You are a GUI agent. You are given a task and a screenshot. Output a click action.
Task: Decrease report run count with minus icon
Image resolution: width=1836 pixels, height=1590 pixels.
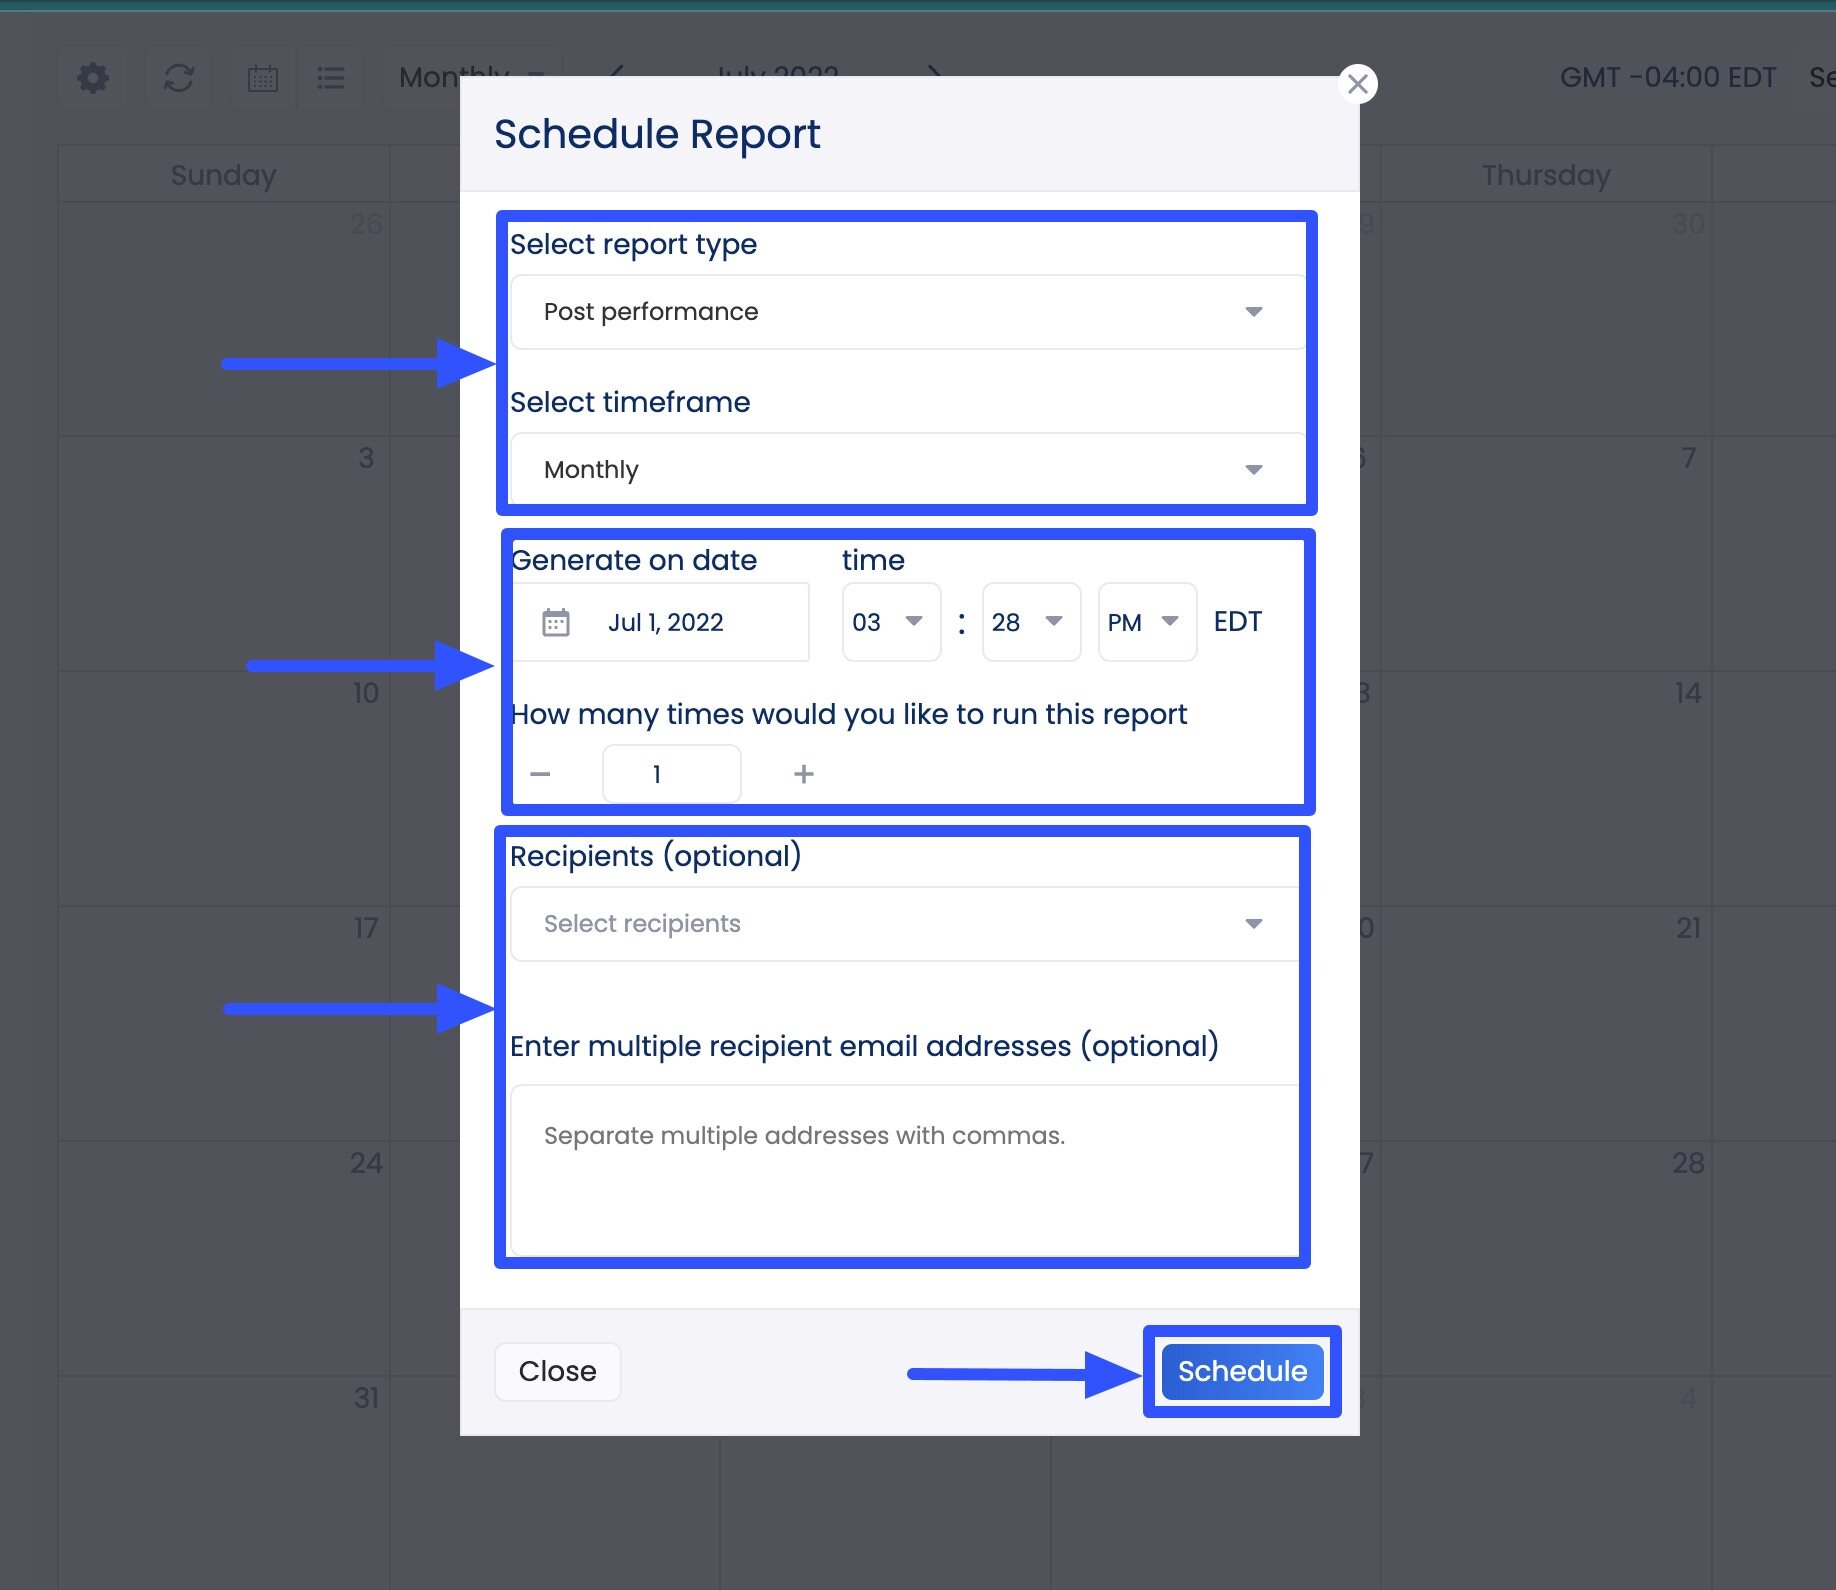click(540, 773)
